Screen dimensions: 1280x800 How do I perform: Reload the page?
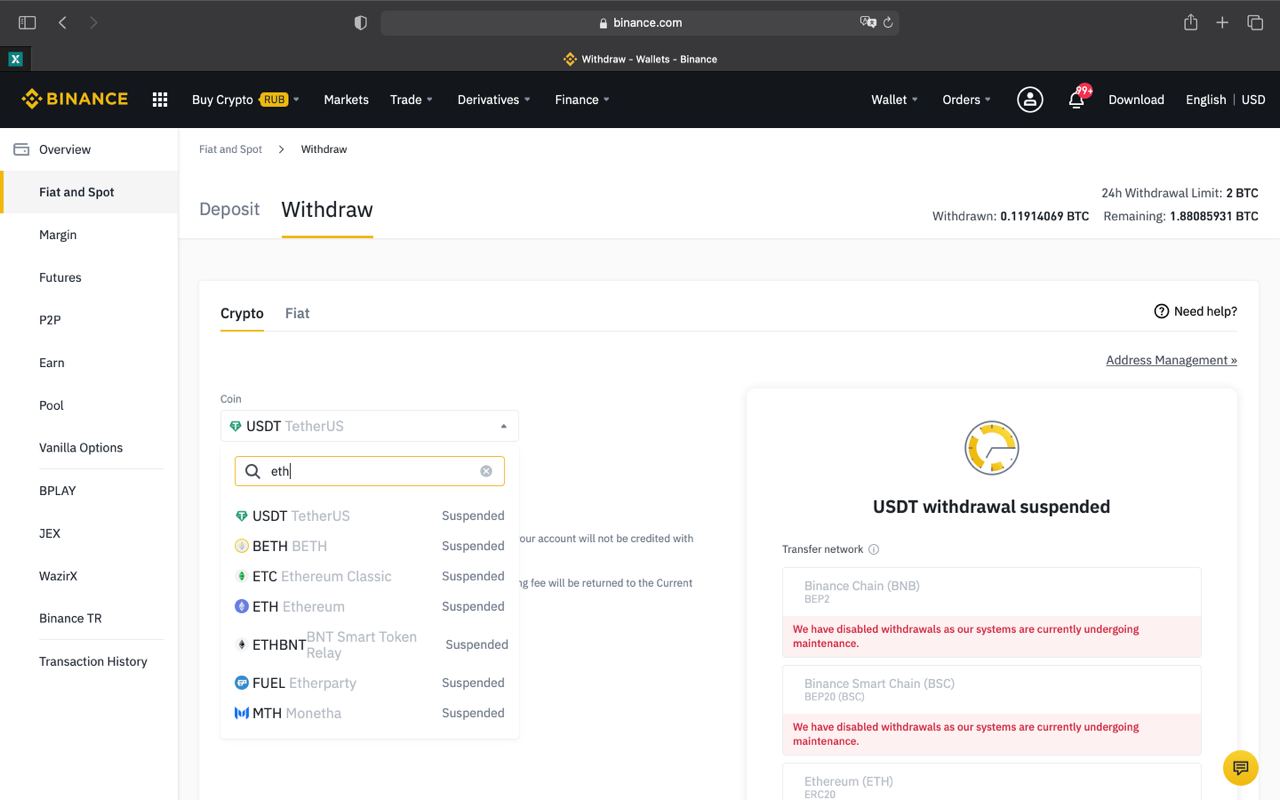click(x=887, y=22)
